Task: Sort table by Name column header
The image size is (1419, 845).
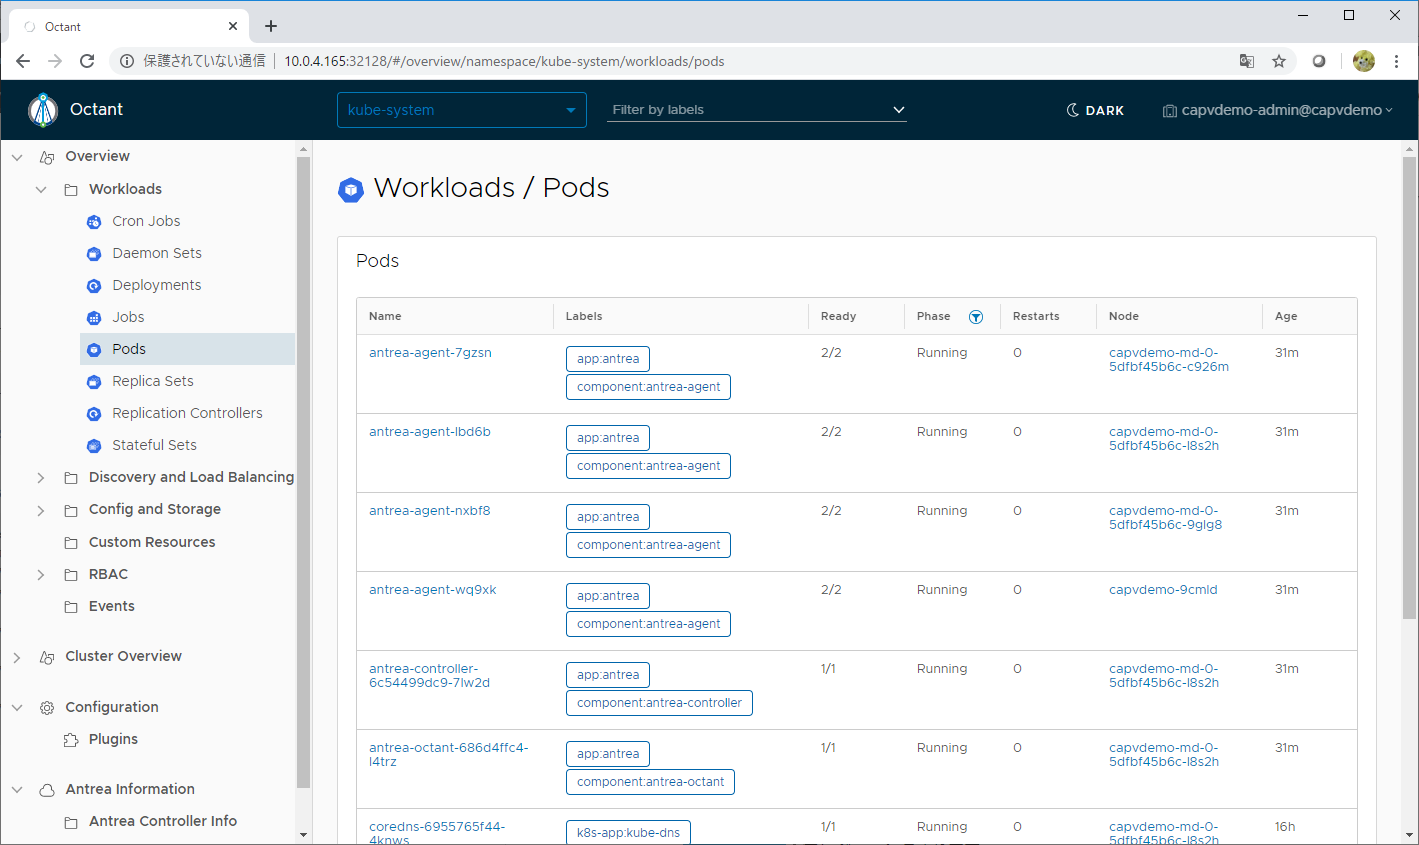Action: (385, 317)
